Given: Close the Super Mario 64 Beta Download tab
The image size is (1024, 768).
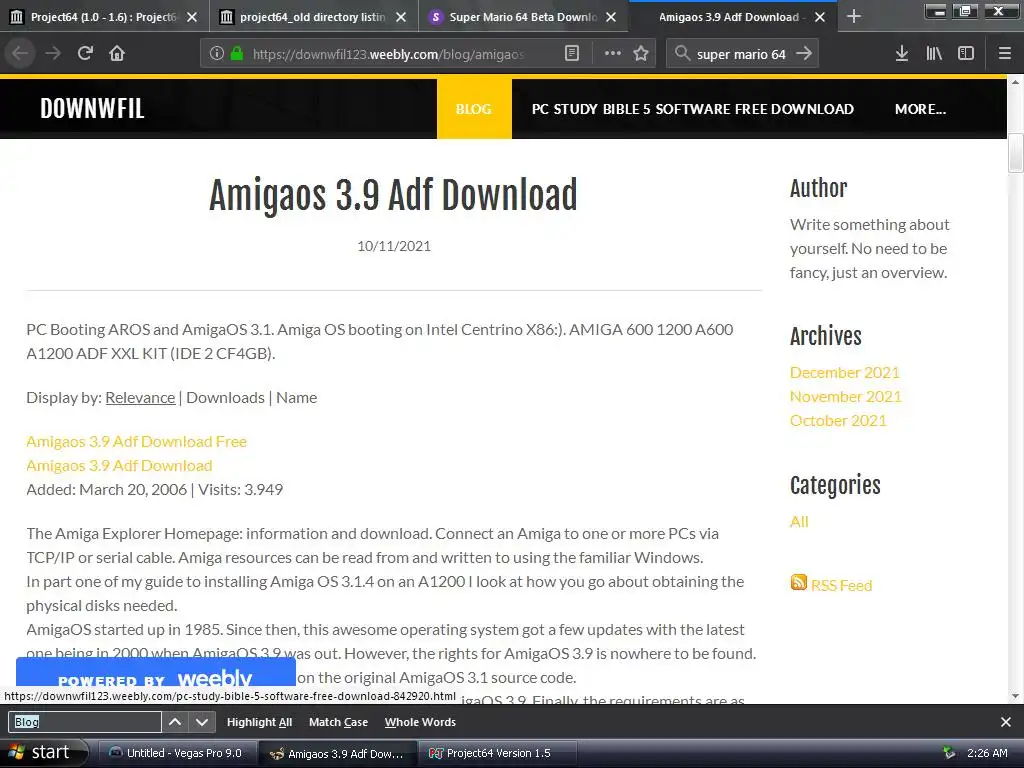Looking at the screenshot, I should [611, 17].
